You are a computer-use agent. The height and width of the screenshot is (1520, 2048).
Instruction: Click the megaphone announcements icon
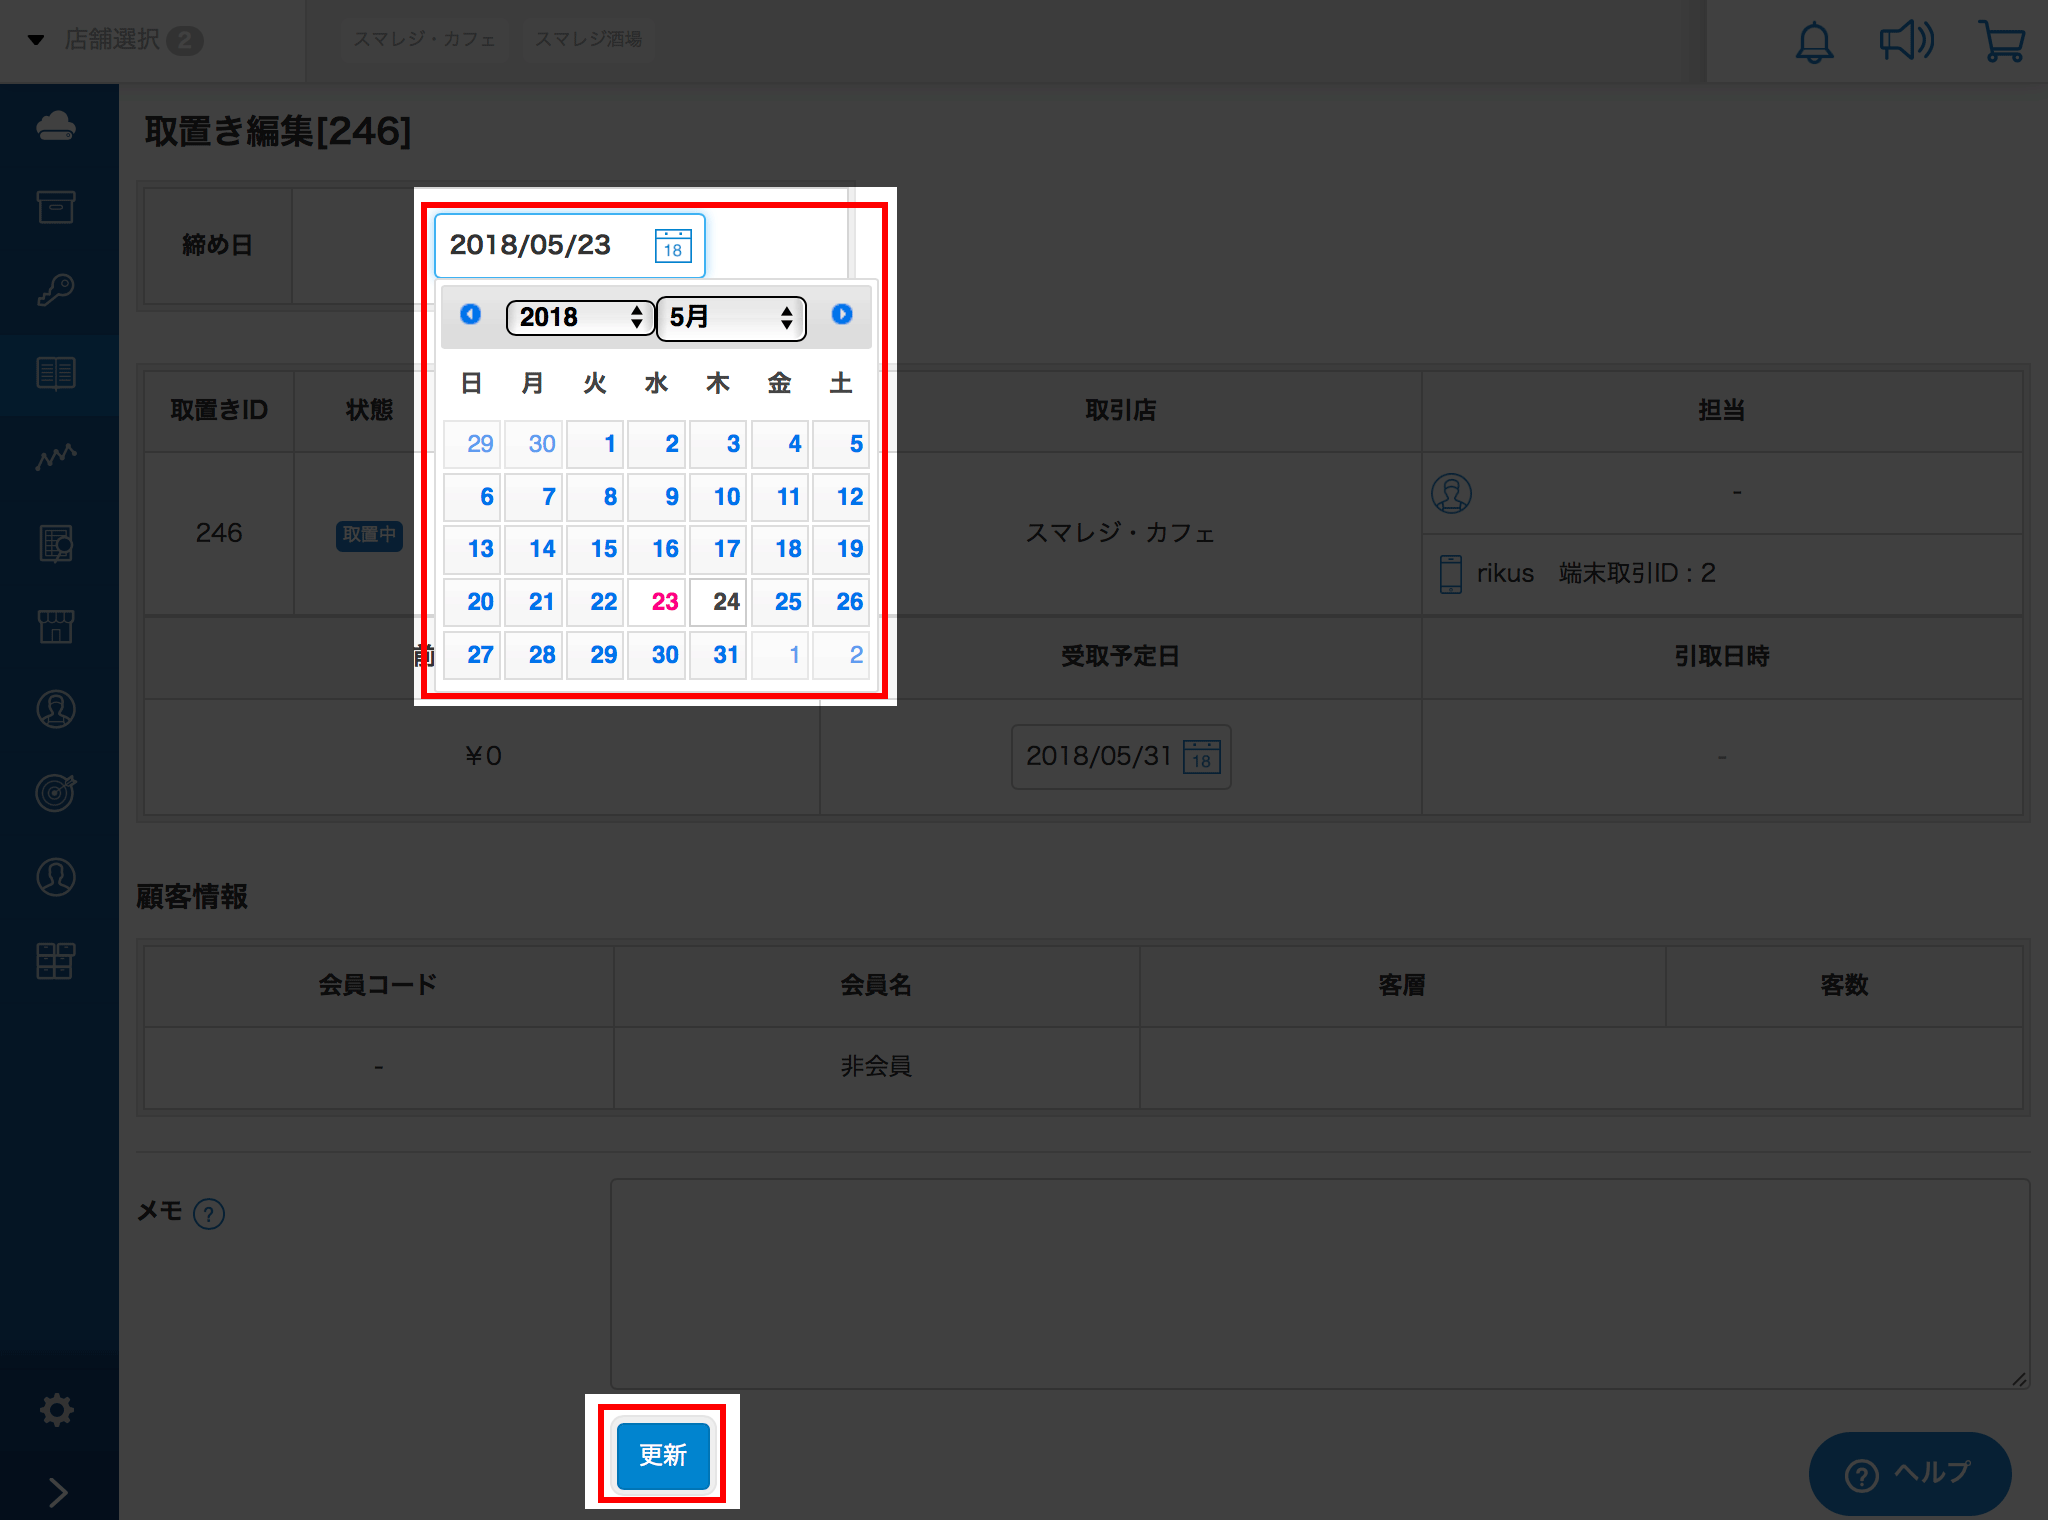pos(1906,41)
